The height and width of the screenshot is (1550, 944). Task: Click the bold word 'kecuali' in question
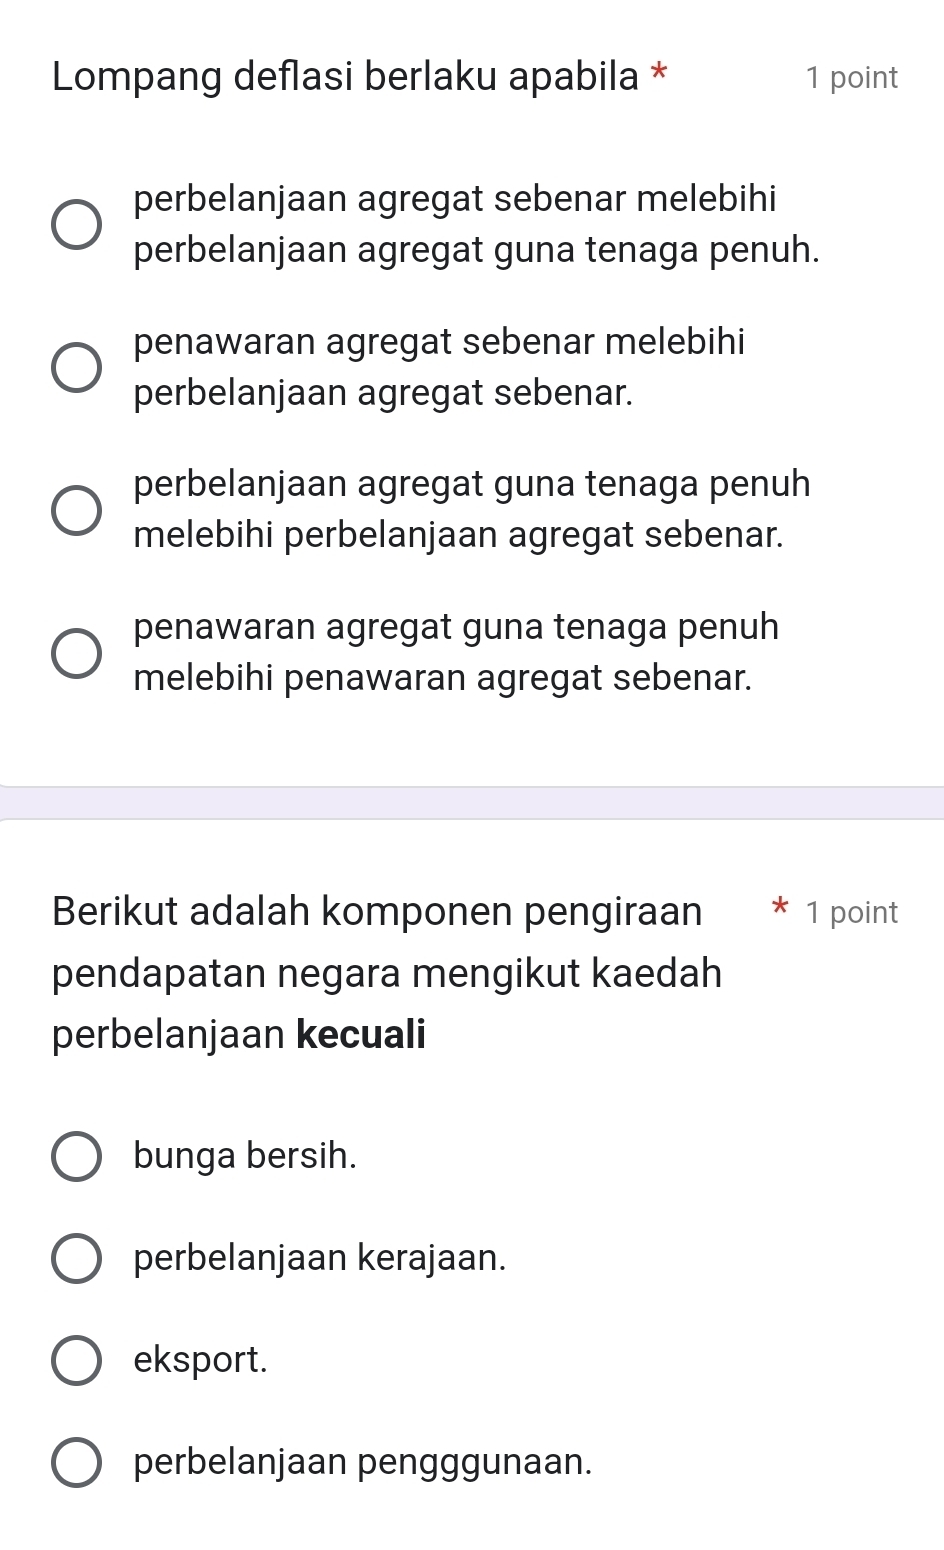pos(361,1034)
